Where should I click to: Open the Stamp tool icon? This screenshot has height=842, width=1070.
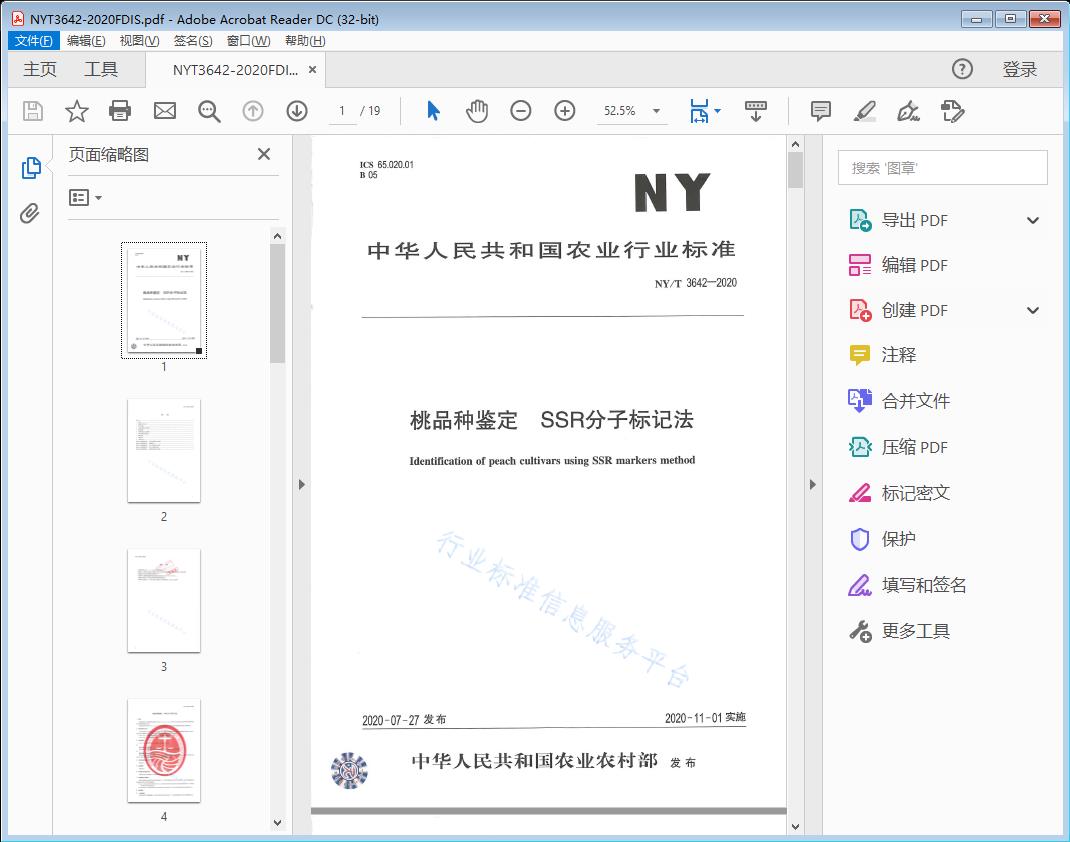pyautogui.click(x=953, y=111)
